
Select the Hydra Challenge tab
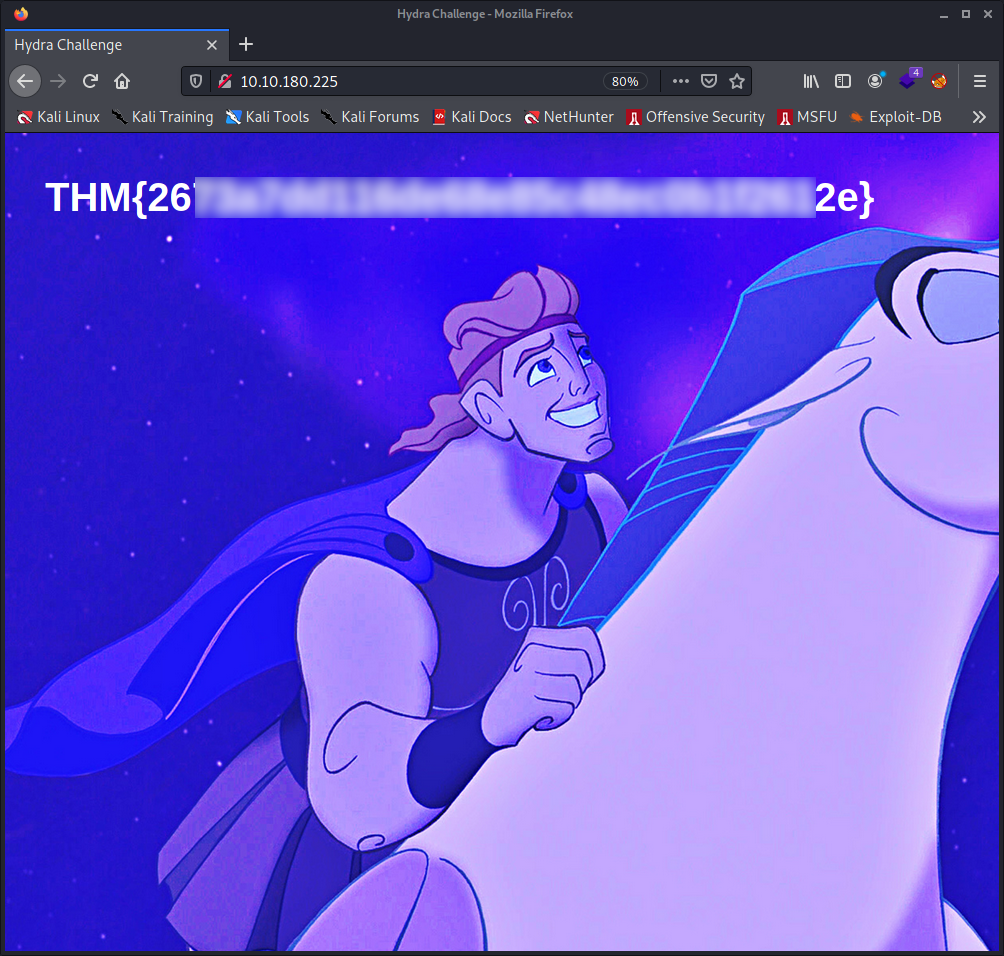pos(117,45)
